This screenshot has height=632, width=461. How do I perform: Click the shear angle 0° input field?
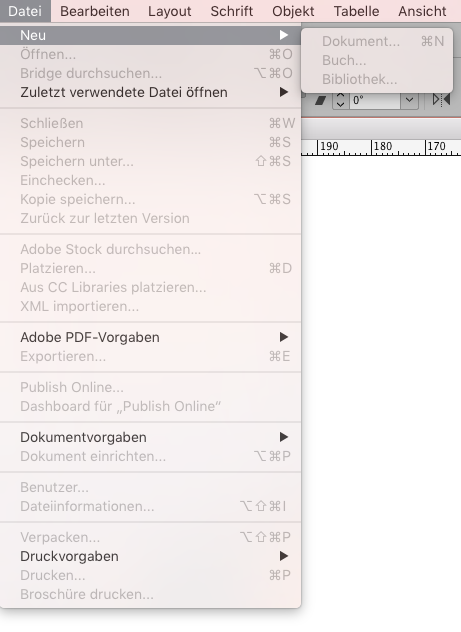[x=374, y=100]
